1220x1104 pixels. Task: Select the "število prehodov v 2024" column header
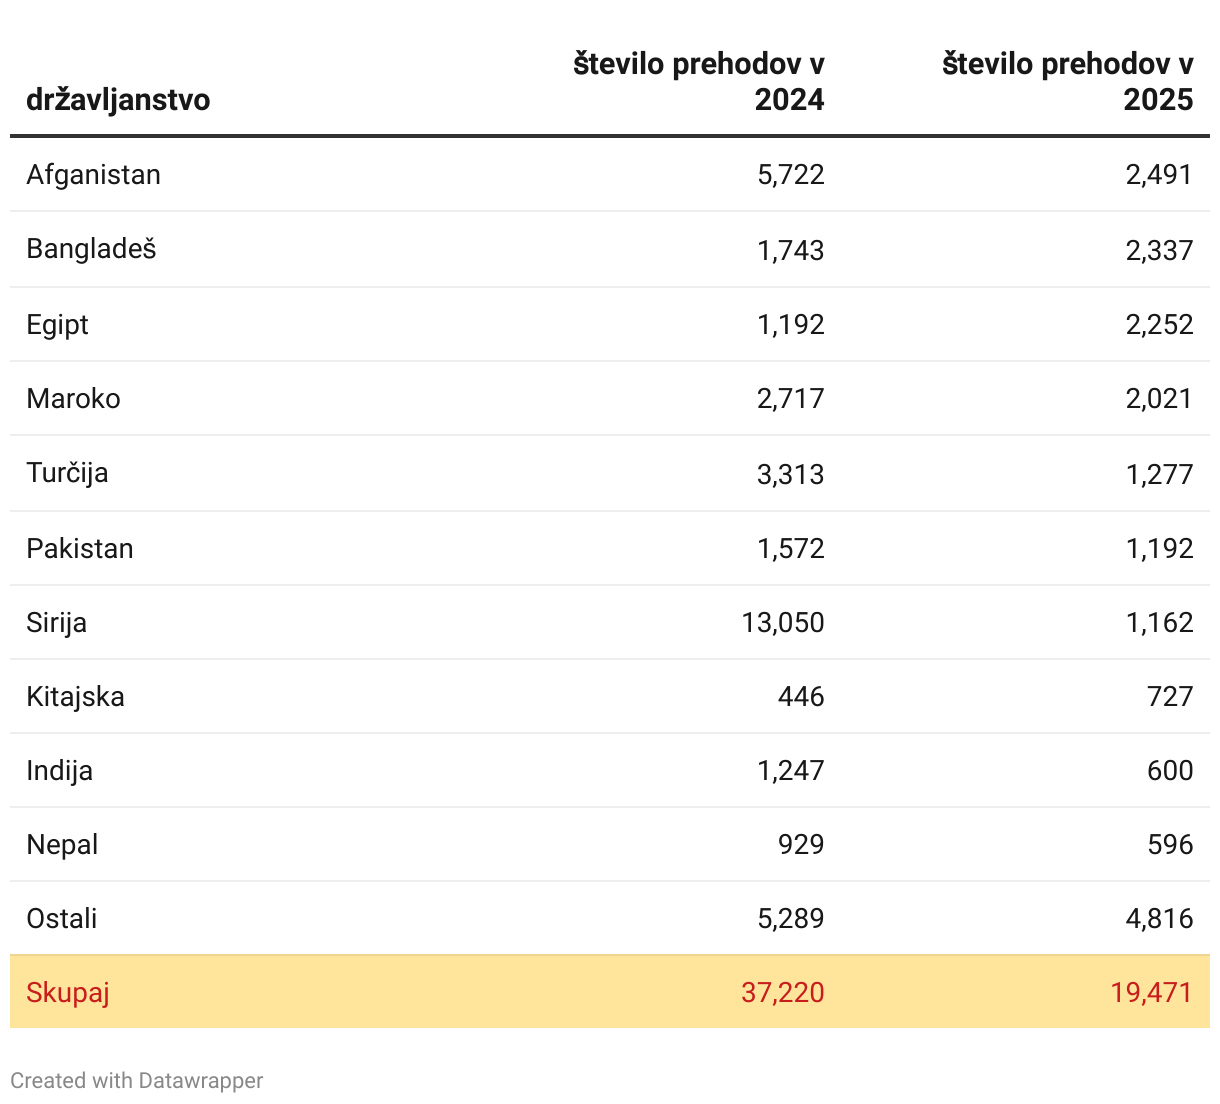(699, 82)
